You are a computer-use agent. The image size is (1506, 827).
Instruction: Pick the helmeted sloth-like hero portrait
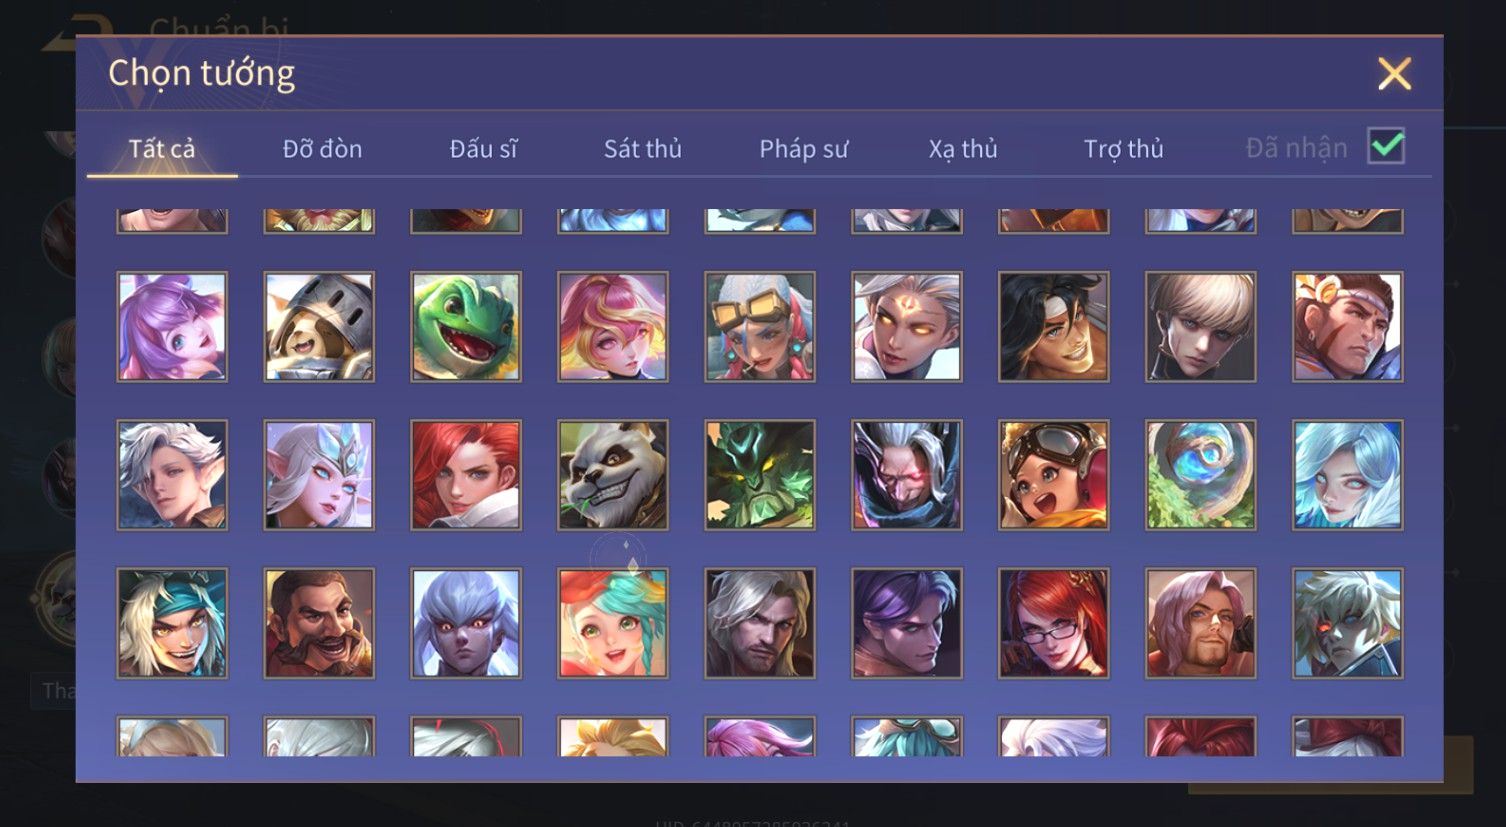(319, 327)
